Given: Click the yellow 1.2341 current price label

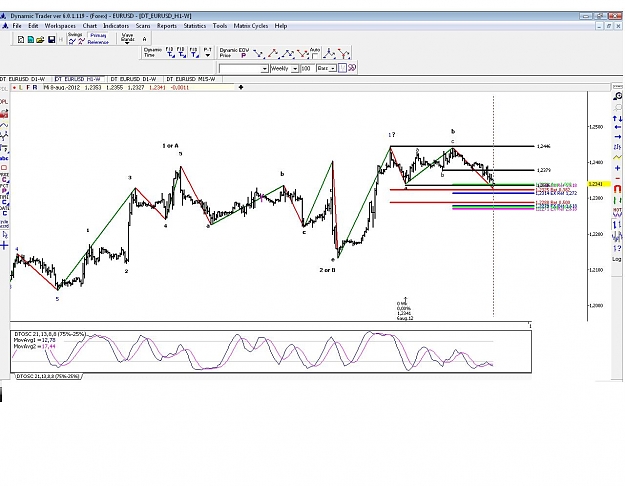Looking at the screenshot, I should 599,184.
